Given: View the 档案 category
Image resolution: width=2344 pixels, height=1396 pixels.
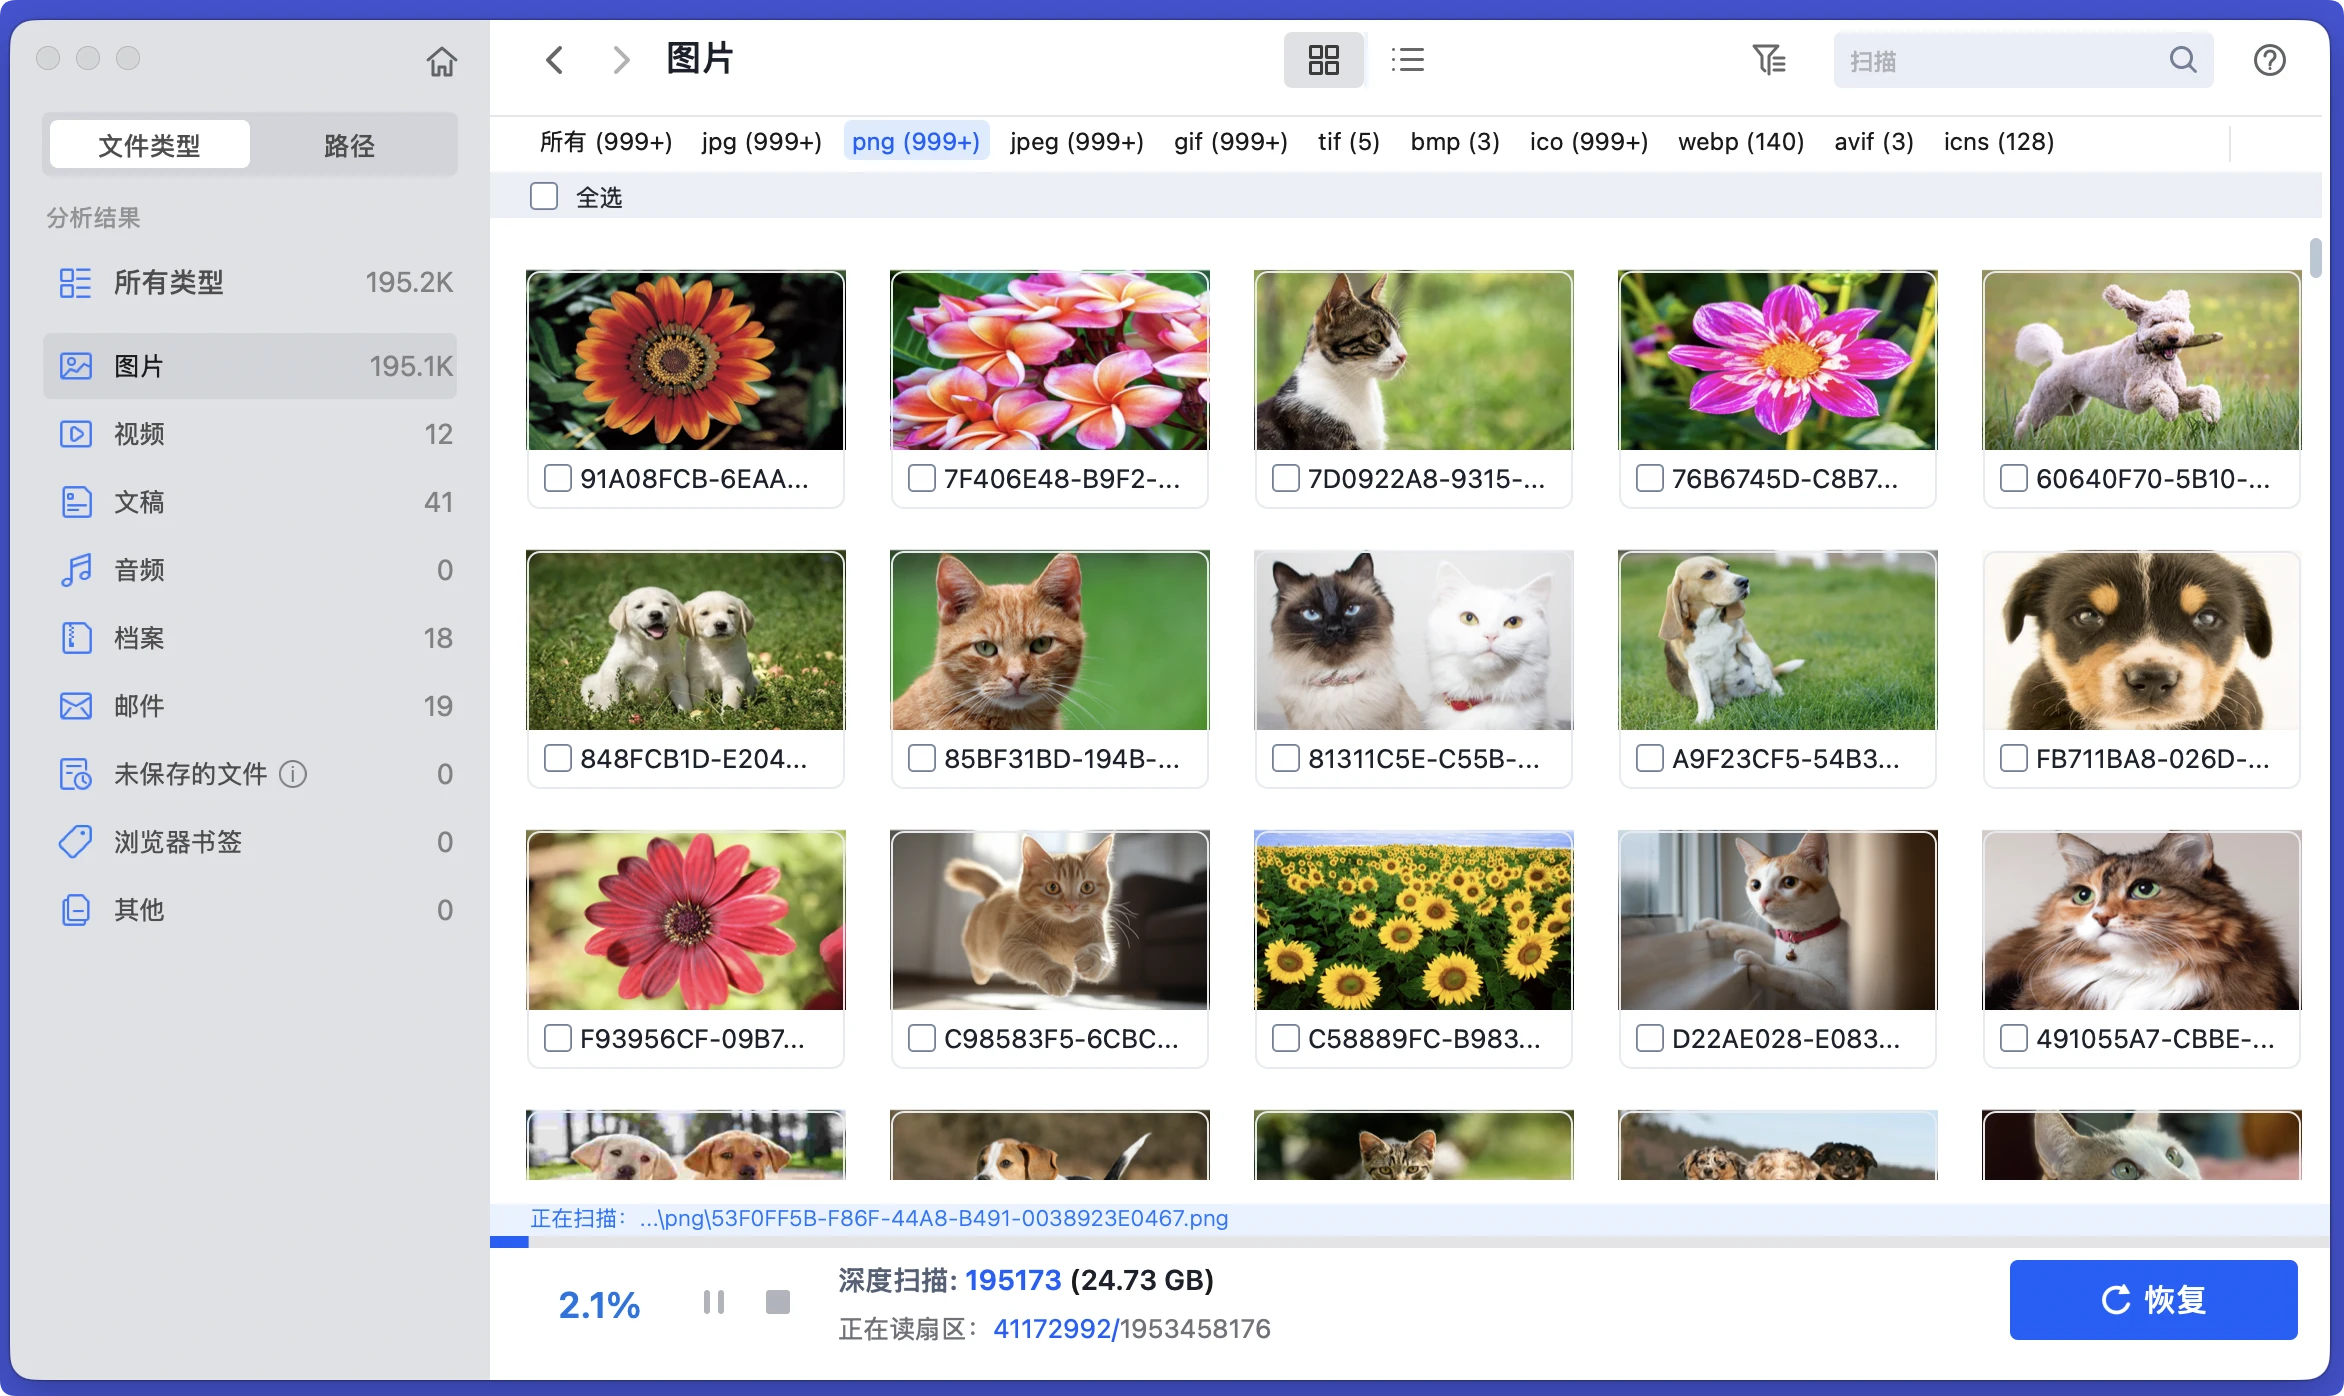Looking at the screenshot, I should (x=137, y=638).
